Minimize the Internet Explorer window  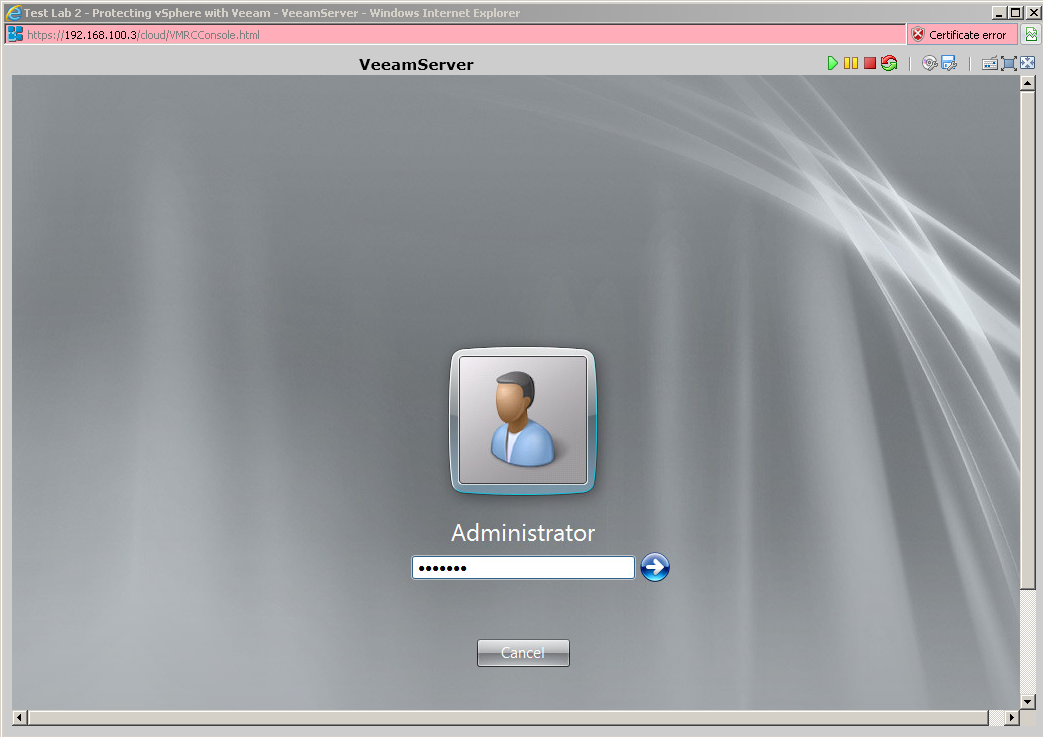click(x=998, y=13)
